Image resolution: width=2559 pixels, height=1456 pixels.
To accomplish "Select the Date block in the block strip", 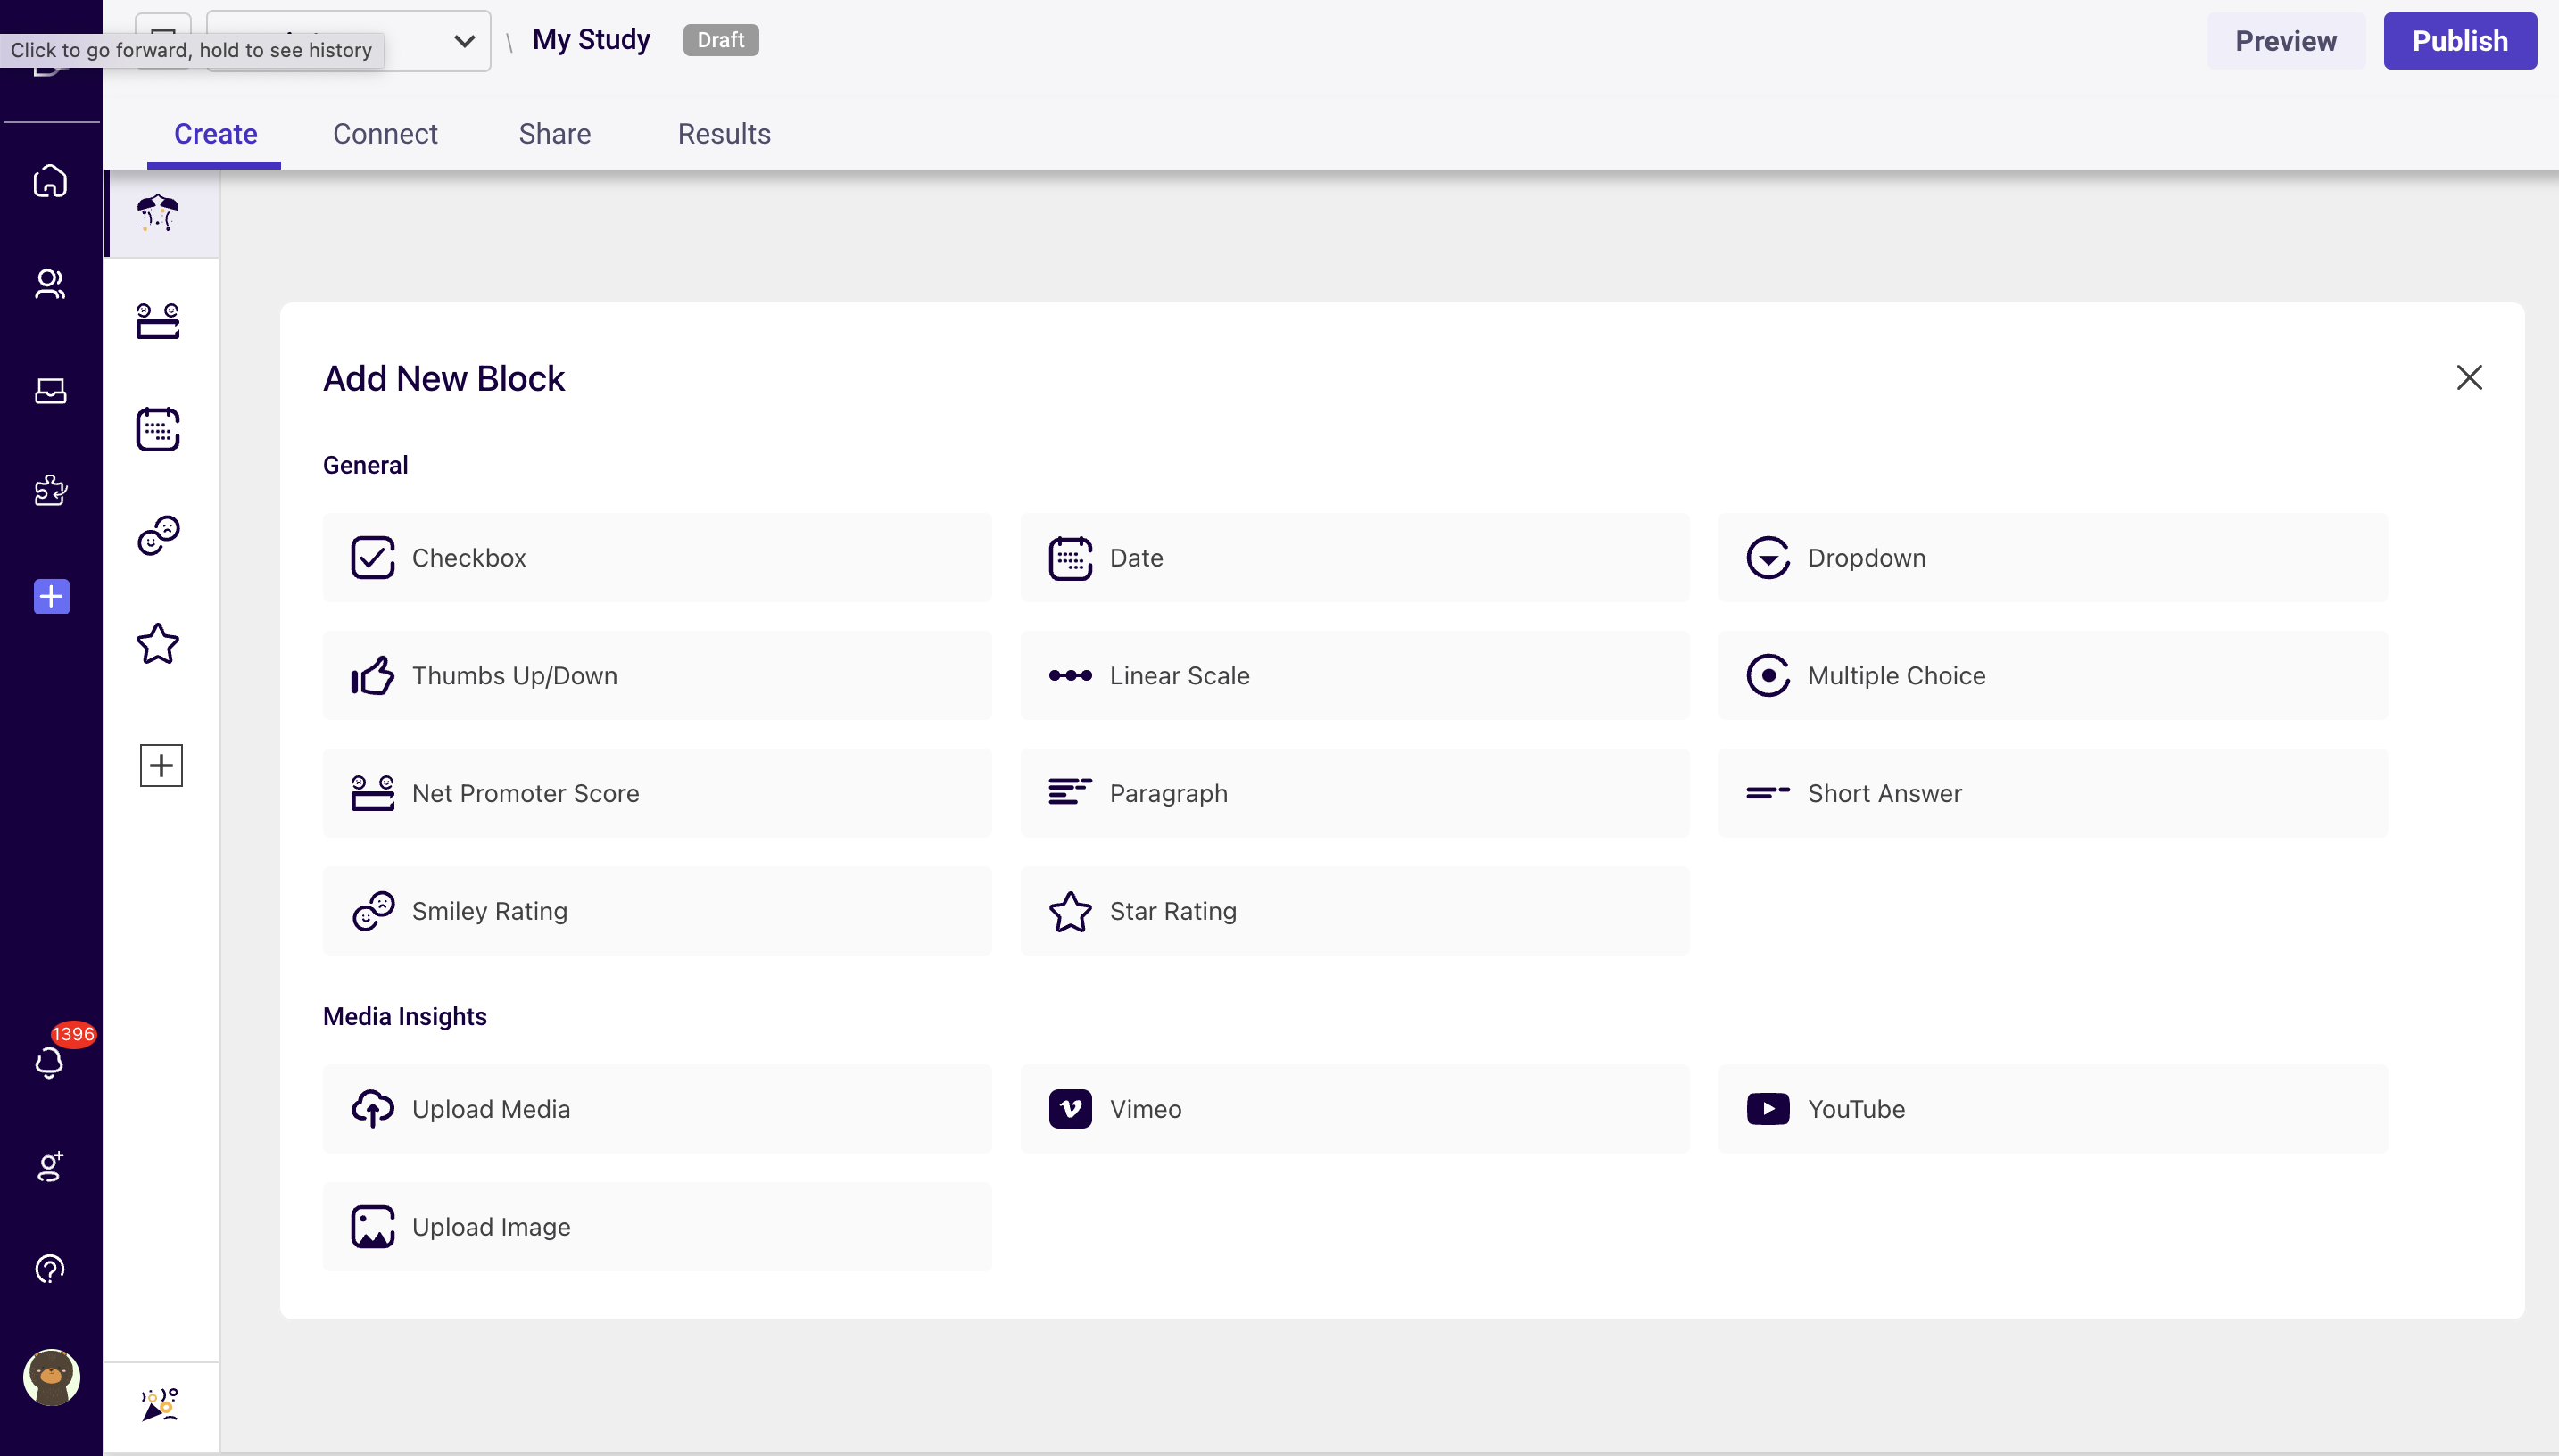I will click(x=158, y=429).
